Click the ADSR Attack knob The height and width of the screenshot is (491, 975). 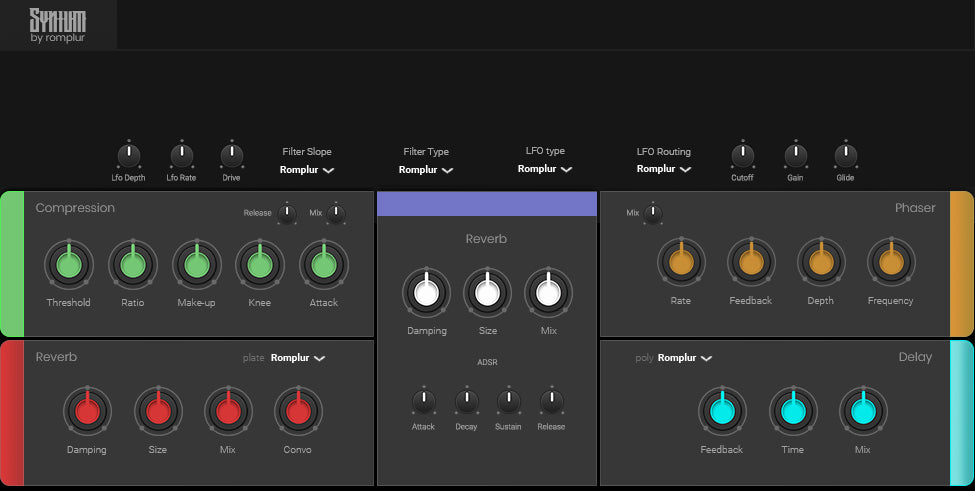[x=424, y=402]
